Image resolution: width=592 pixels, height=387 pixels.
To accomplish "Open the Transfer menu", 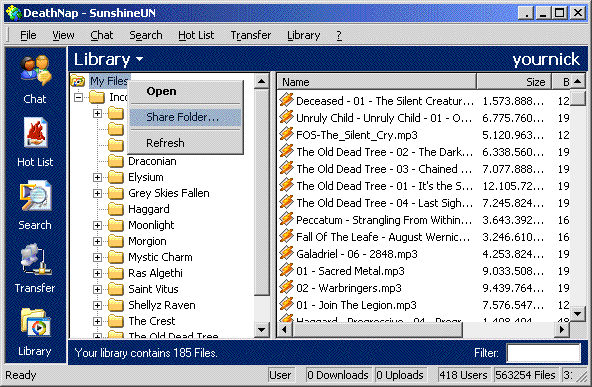I will 251,35.
